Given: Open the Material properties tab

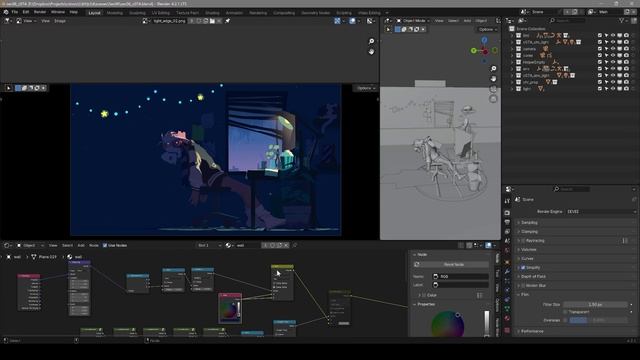Looking at the screenshot, I should click(x=507, y=318).
